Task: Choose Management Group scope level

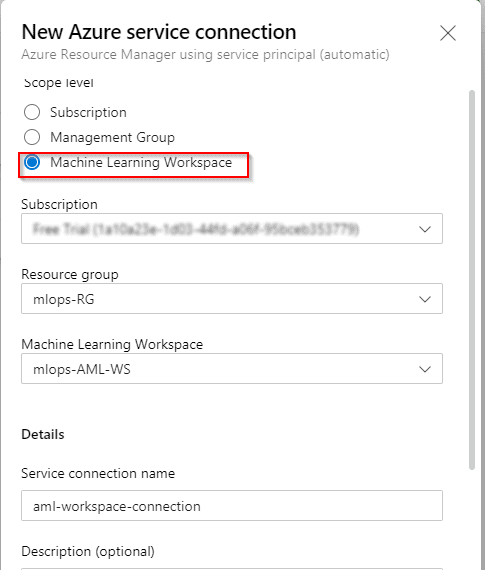Action: (x=32, y=137)
